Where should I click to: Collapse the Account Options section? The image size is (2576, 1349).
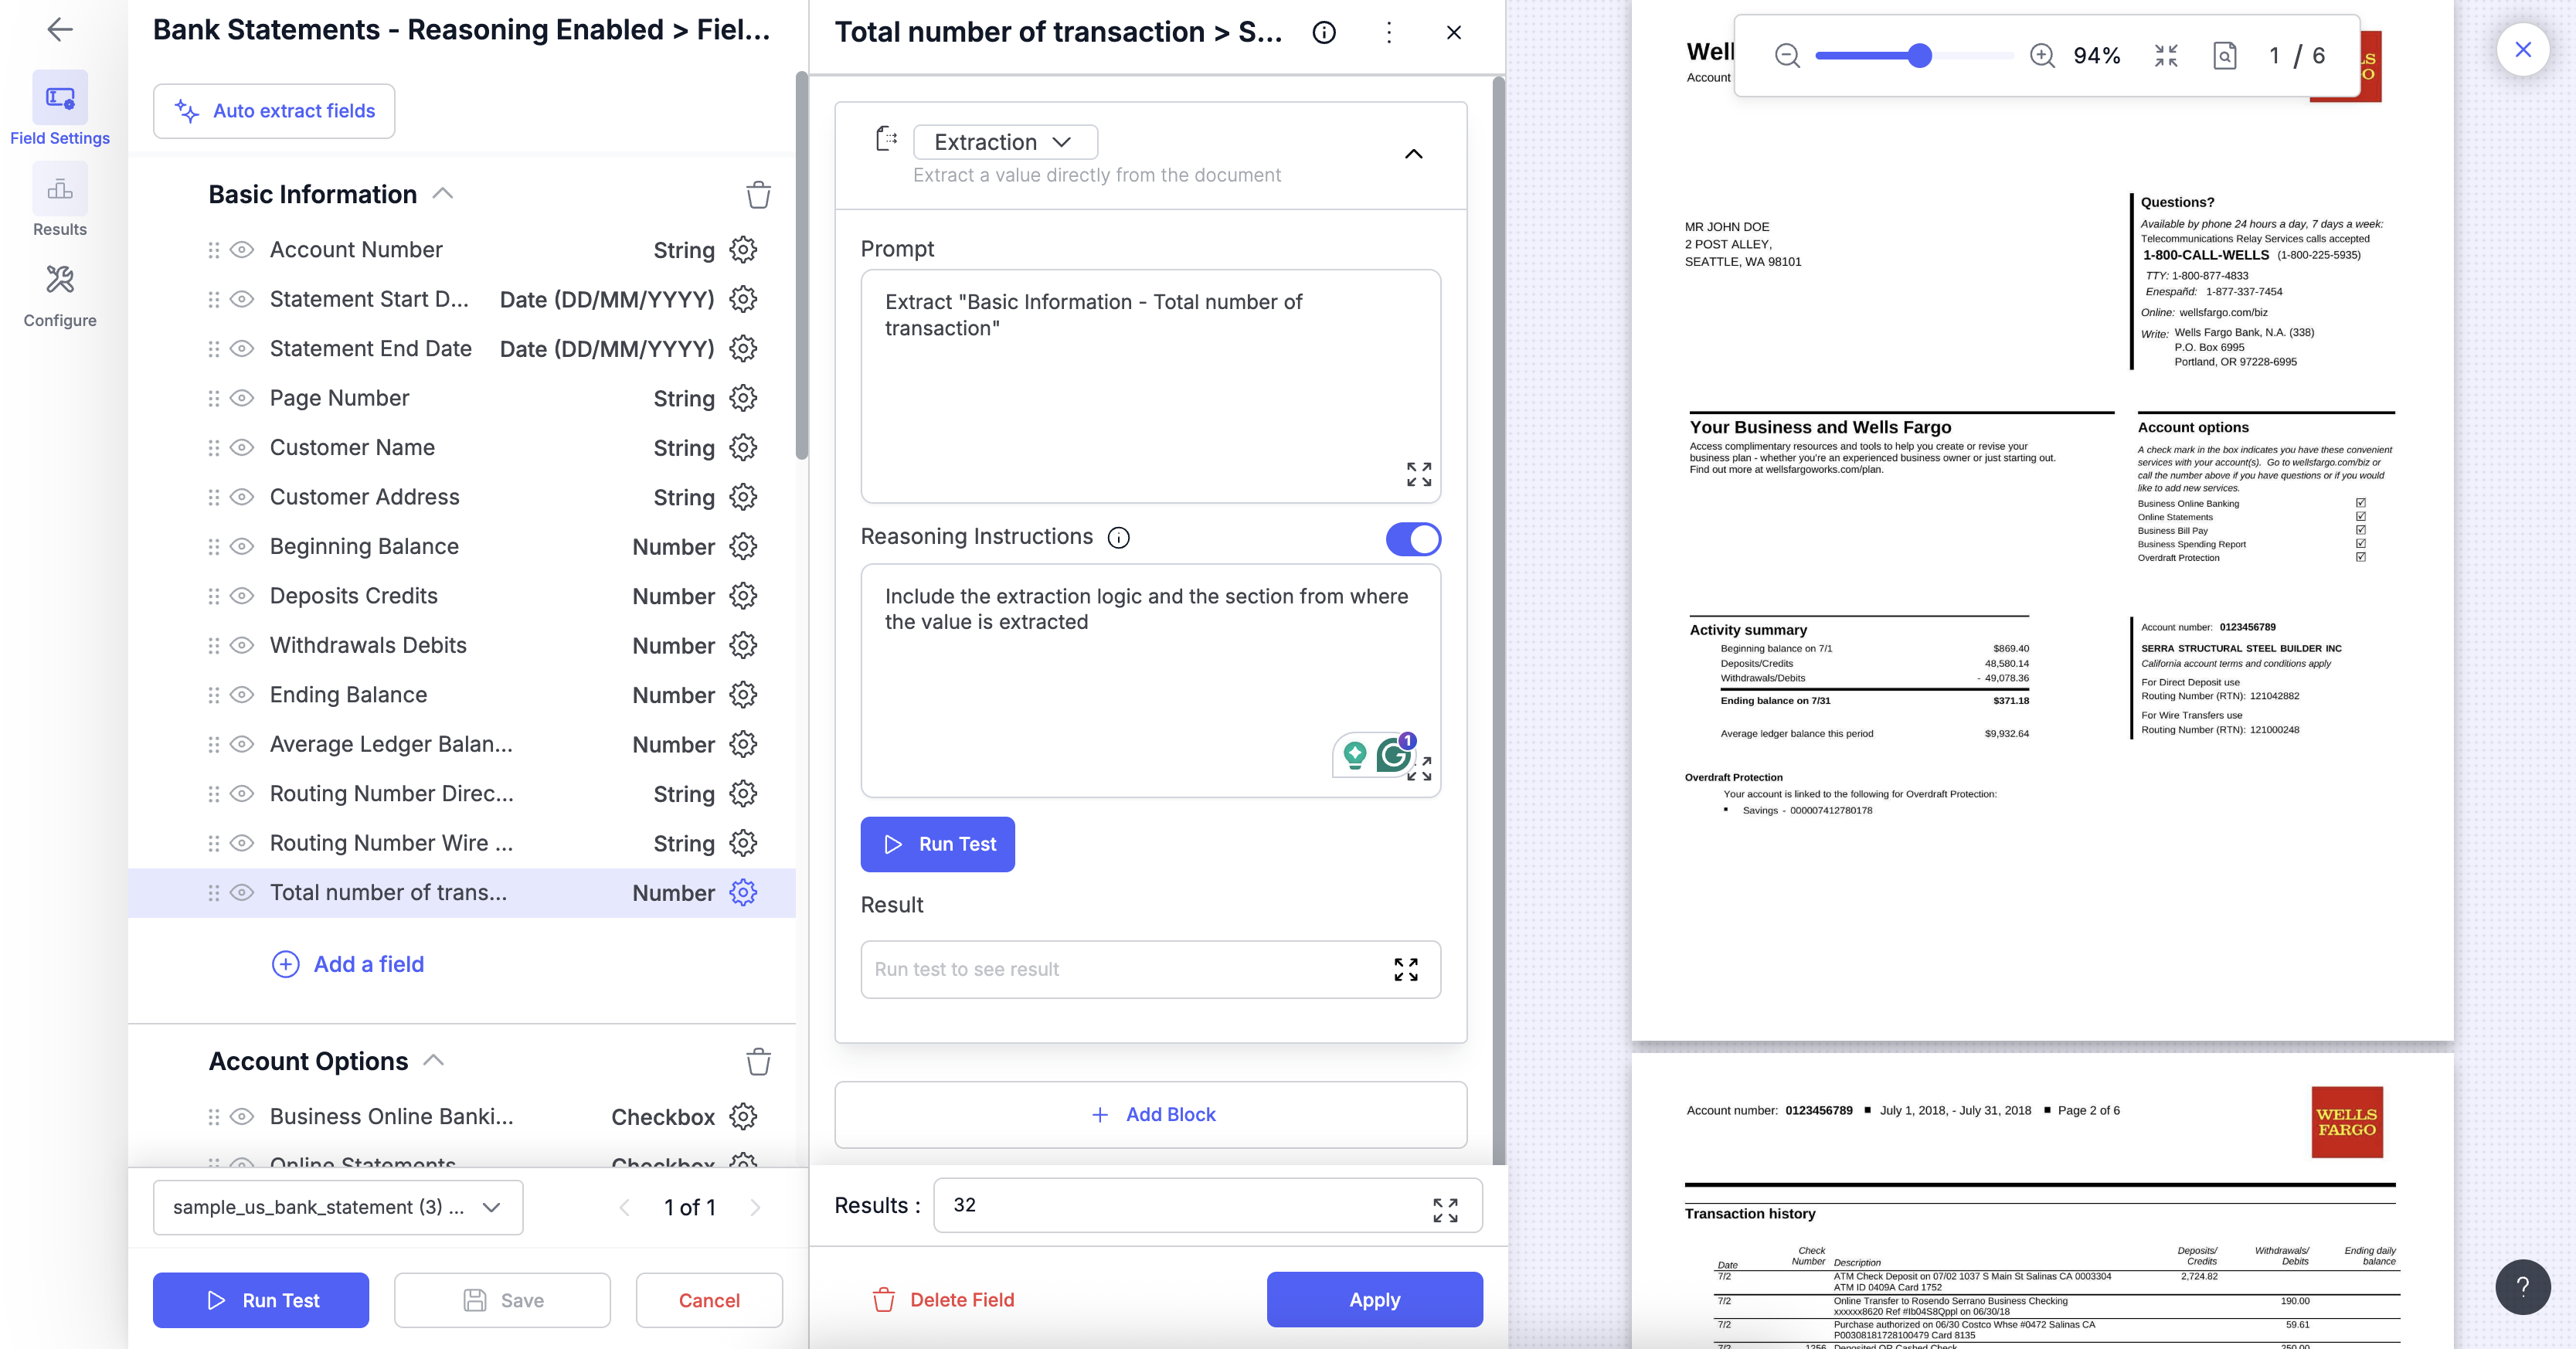(x=434, y=1060)
